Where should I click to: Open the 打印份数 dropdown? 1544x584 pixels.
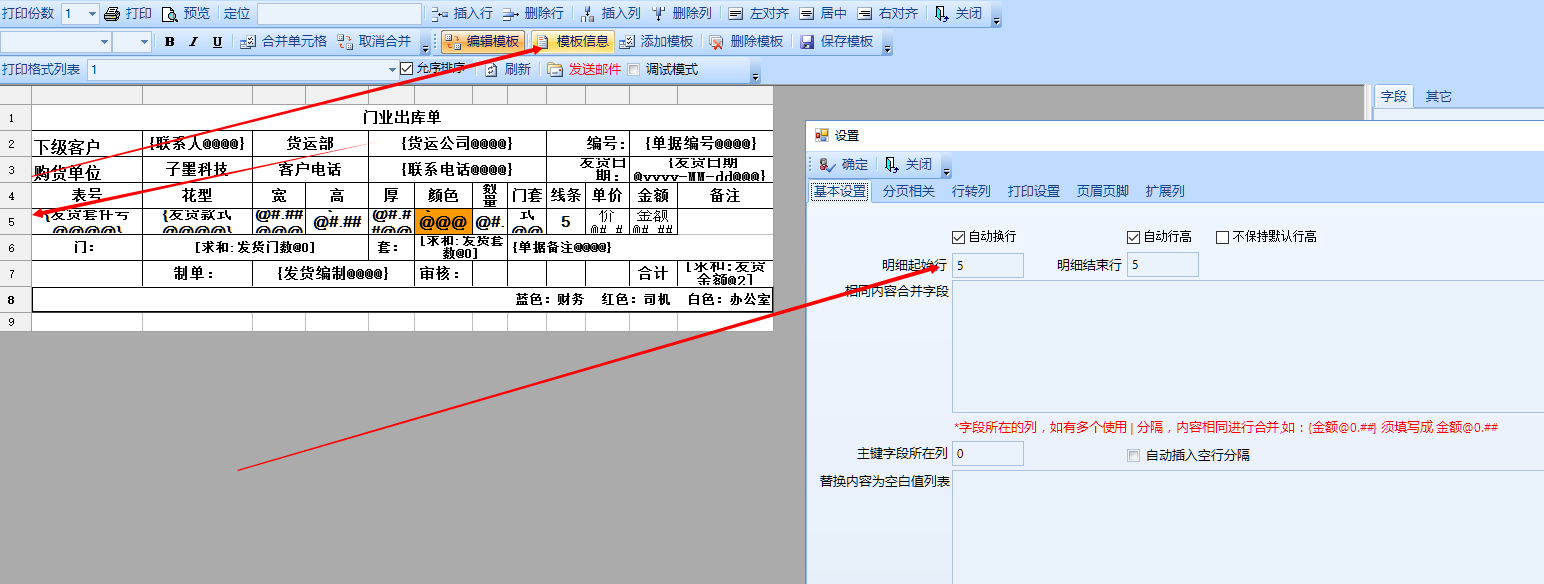[92, 14]
